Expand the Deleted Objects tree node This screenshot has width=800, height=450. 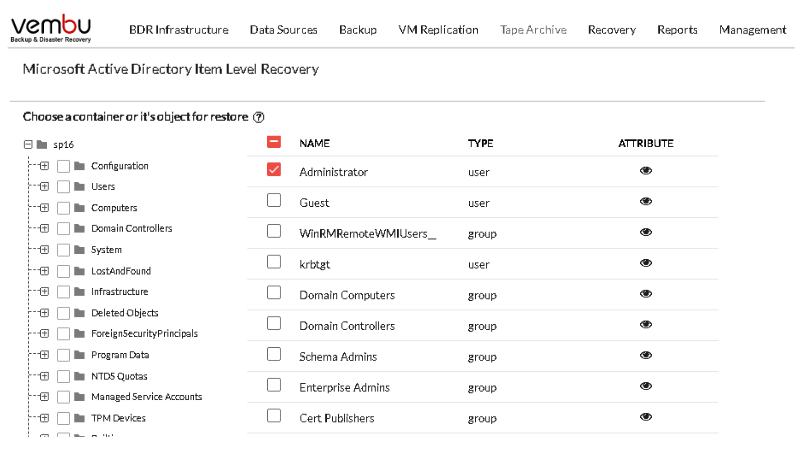(44, 313)
